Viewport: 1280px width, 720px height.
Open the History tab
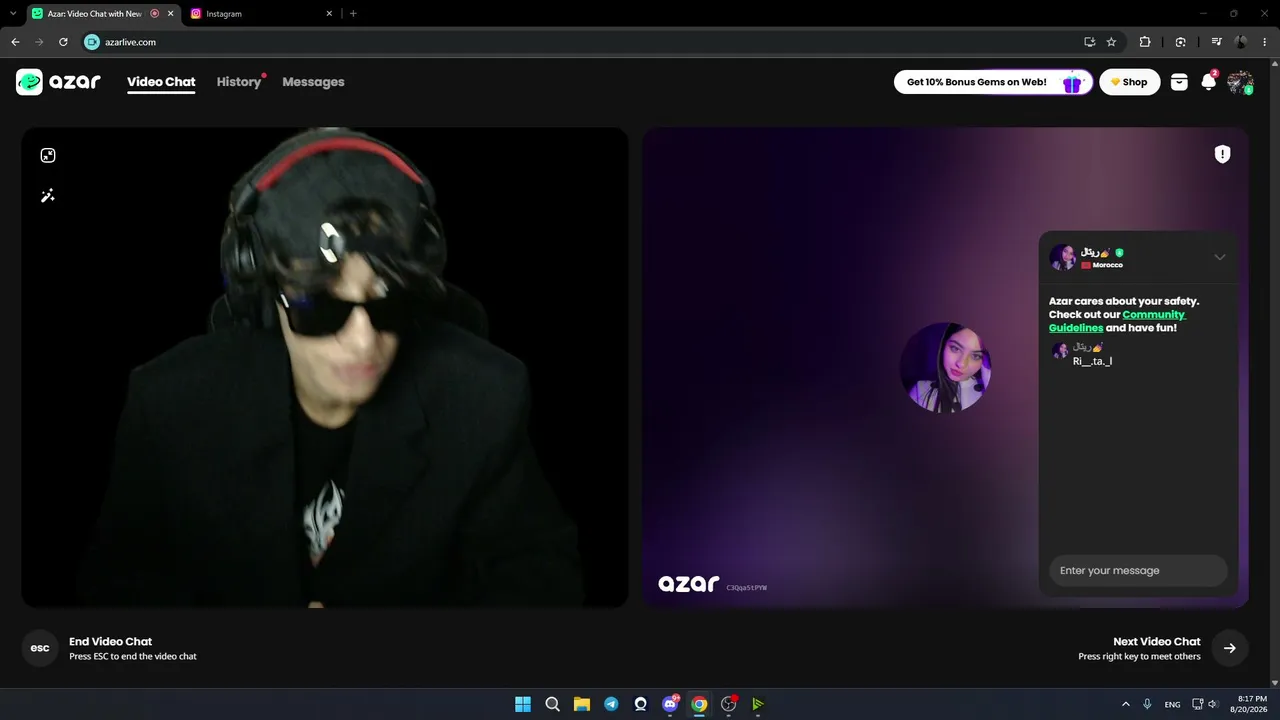(239, 82)
